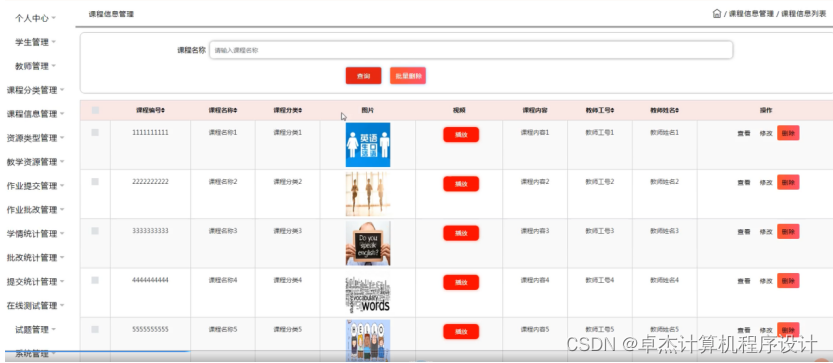Click the 课程名称 search input field
The image size is (833, 363).
[x=471, y=50]
